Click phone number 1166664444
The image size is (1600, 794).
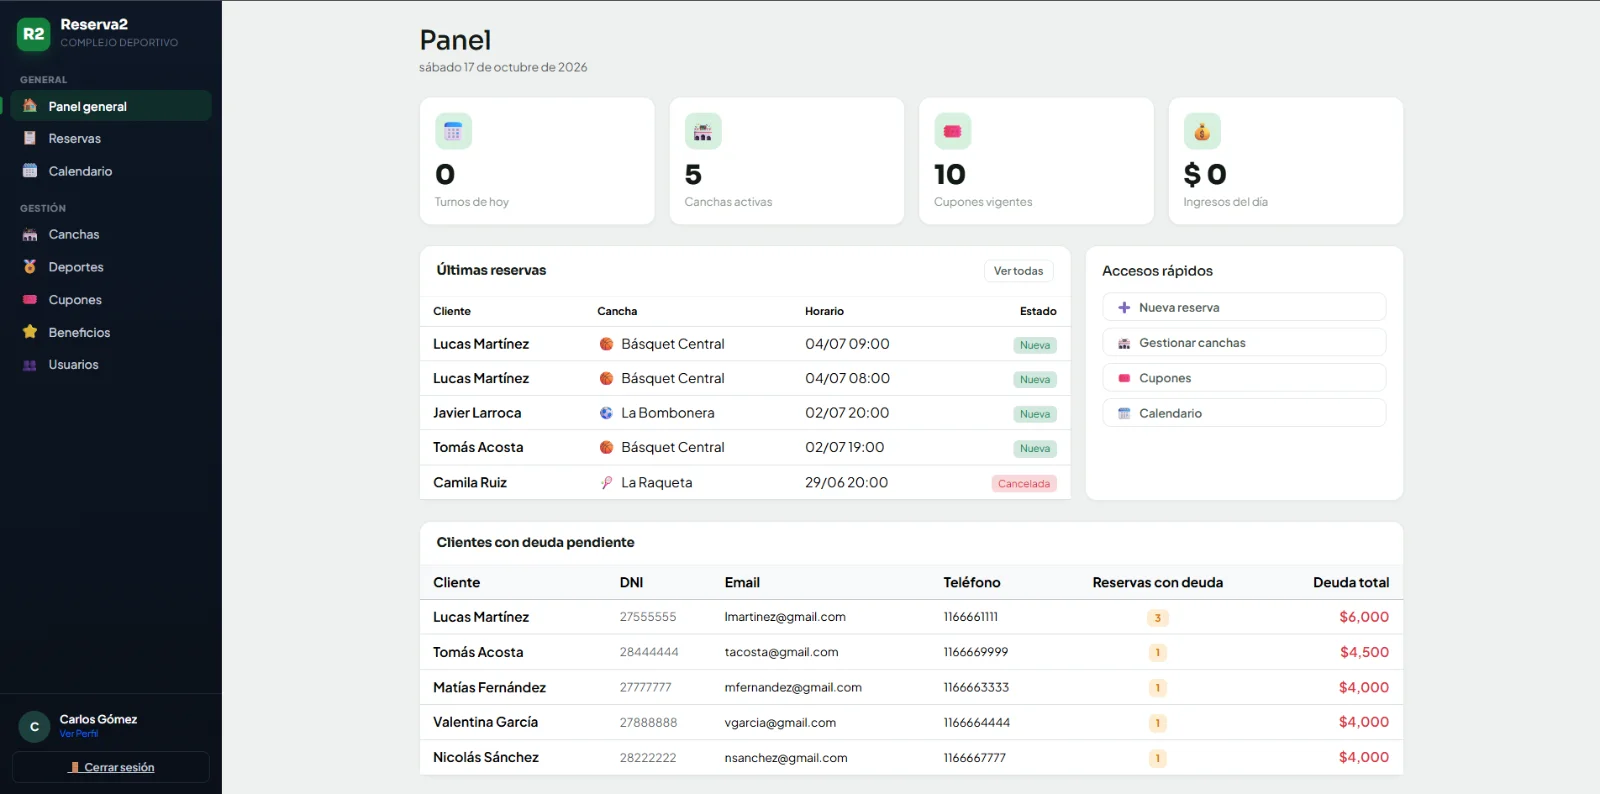click(x=976, y=722)
